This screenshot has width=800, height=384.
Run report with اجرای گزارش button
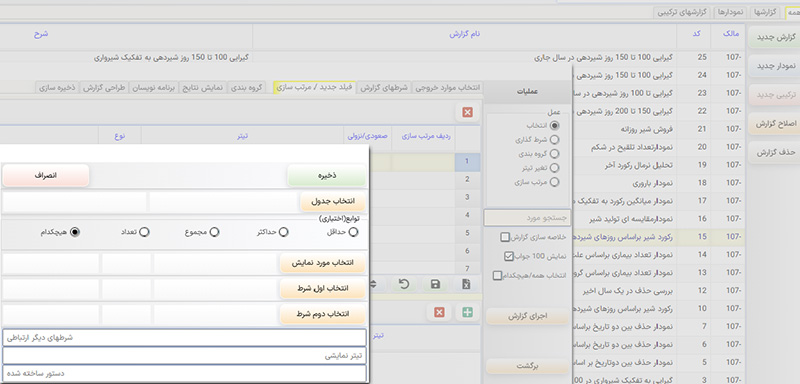click(x=528, y=316)
